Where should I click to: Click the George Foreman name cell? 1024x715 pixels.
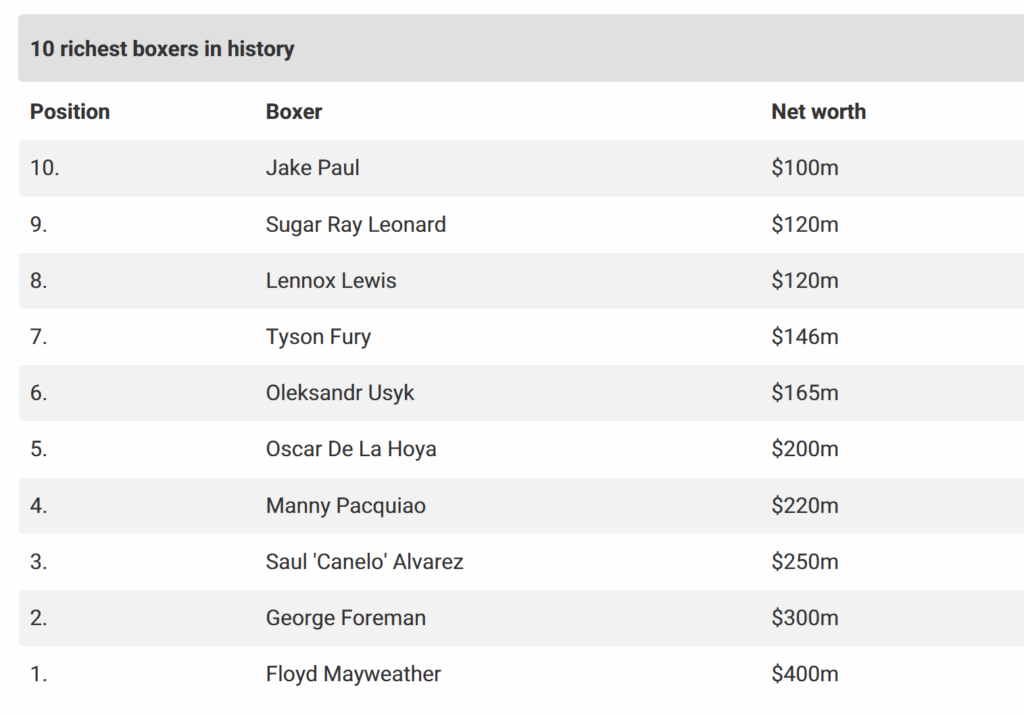tap(345, 618)
